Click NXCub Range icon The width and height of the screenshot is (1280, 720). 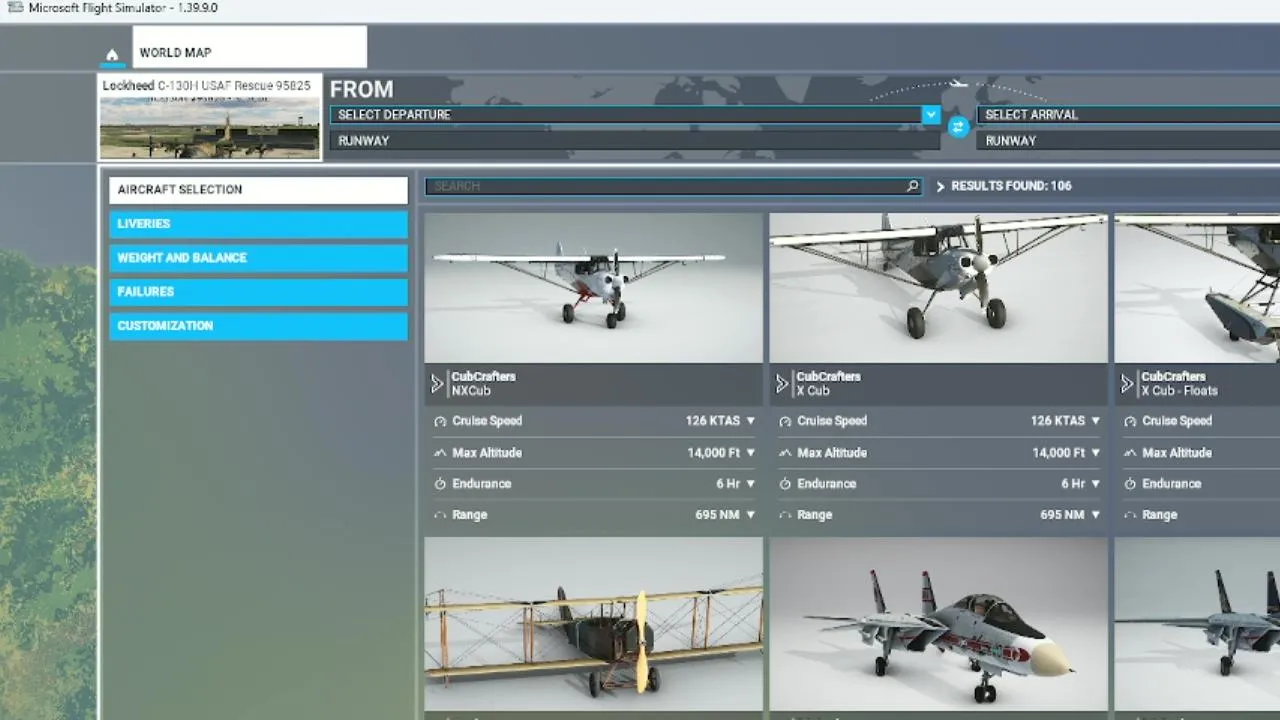[439, 515]
